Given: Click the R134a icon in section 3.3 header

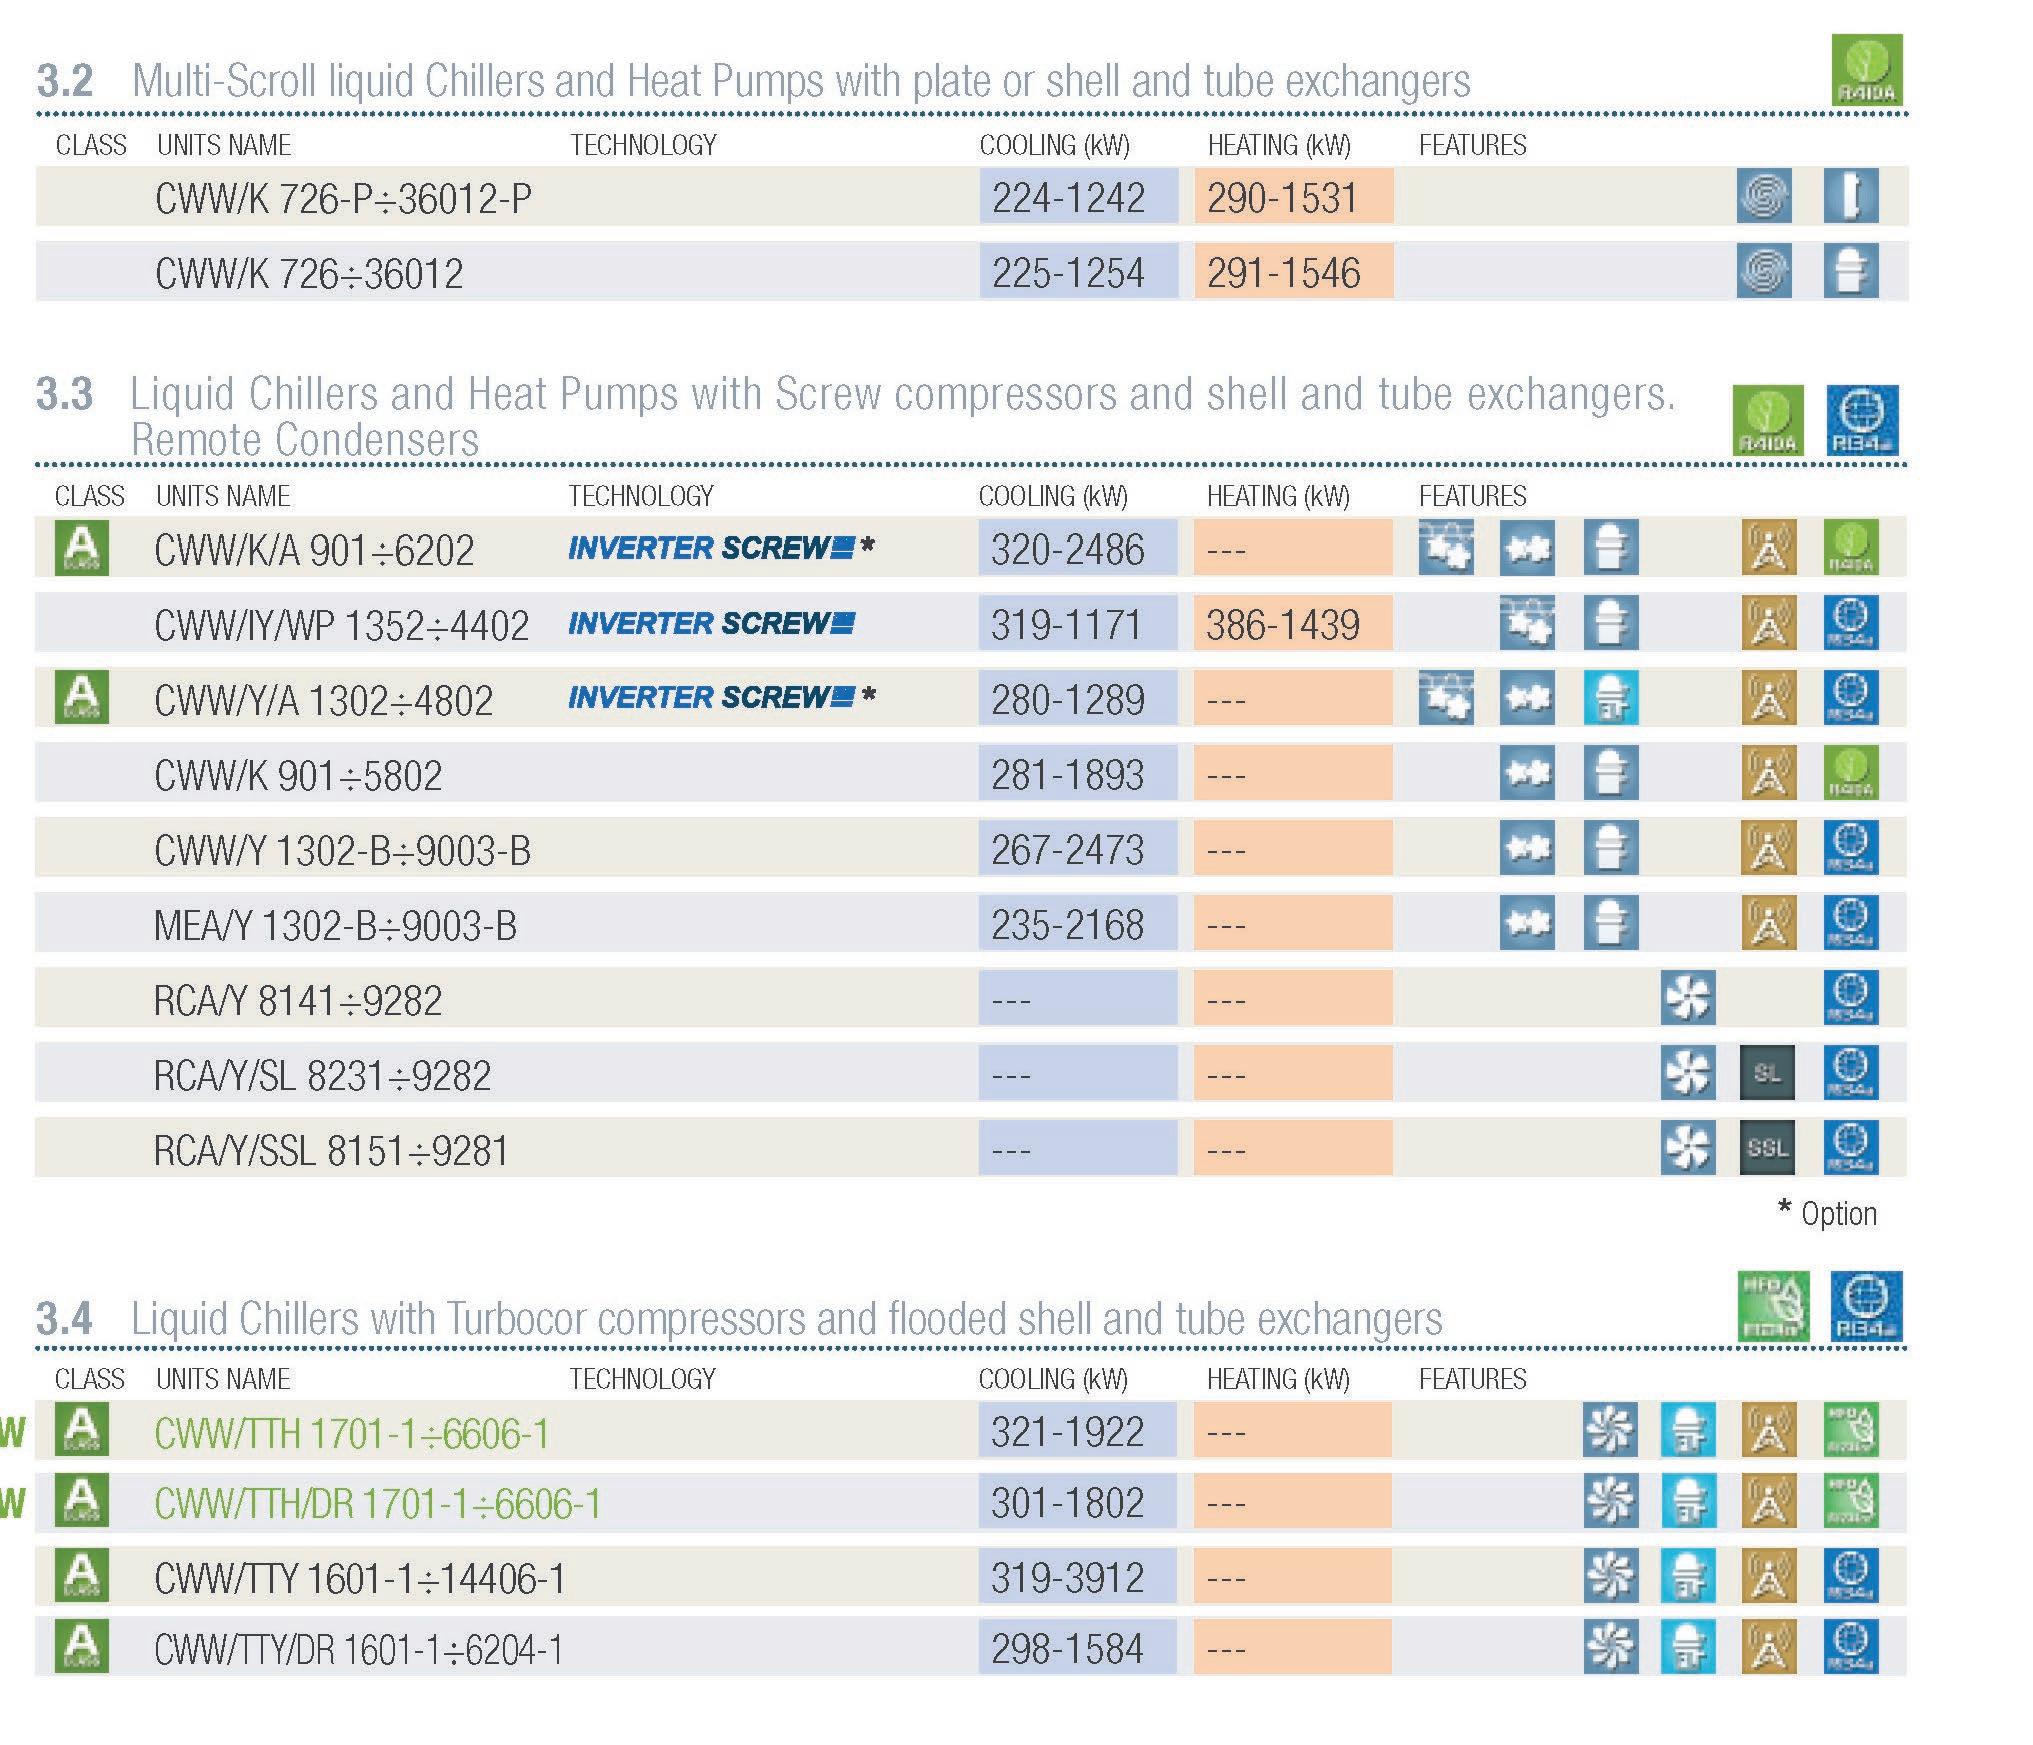Looking at the screenshot, I should 1862,421.
